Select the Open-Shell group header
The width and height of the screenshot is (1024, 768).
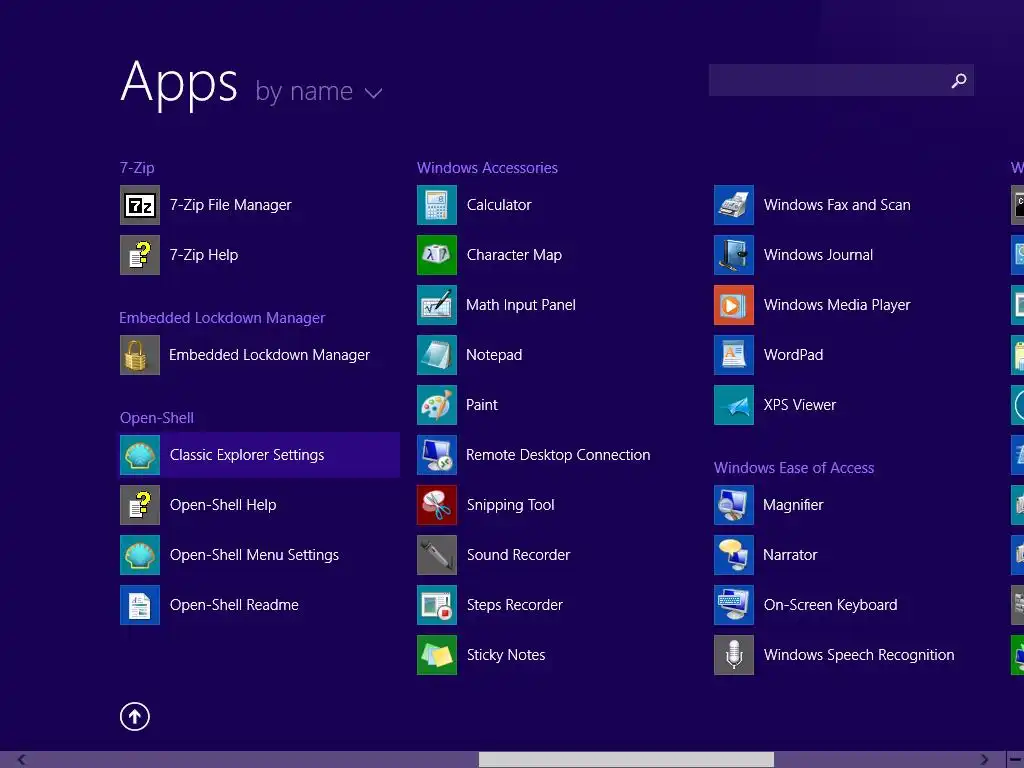click(157, 418)
